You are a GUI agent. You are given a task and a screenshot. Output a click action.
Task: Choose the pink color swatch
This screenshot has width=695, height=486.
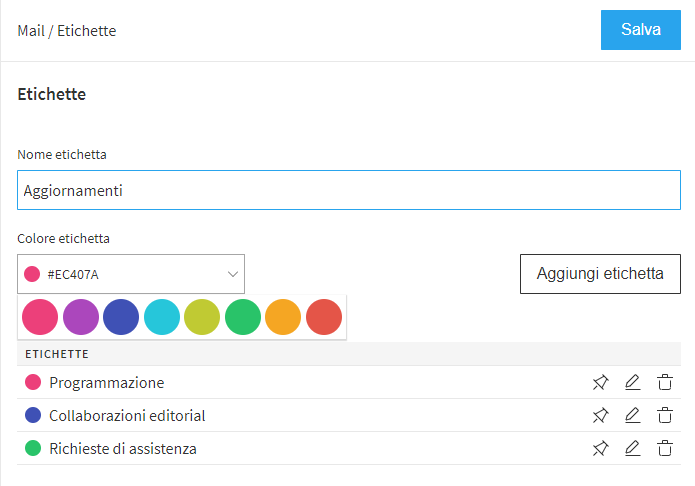40,317
